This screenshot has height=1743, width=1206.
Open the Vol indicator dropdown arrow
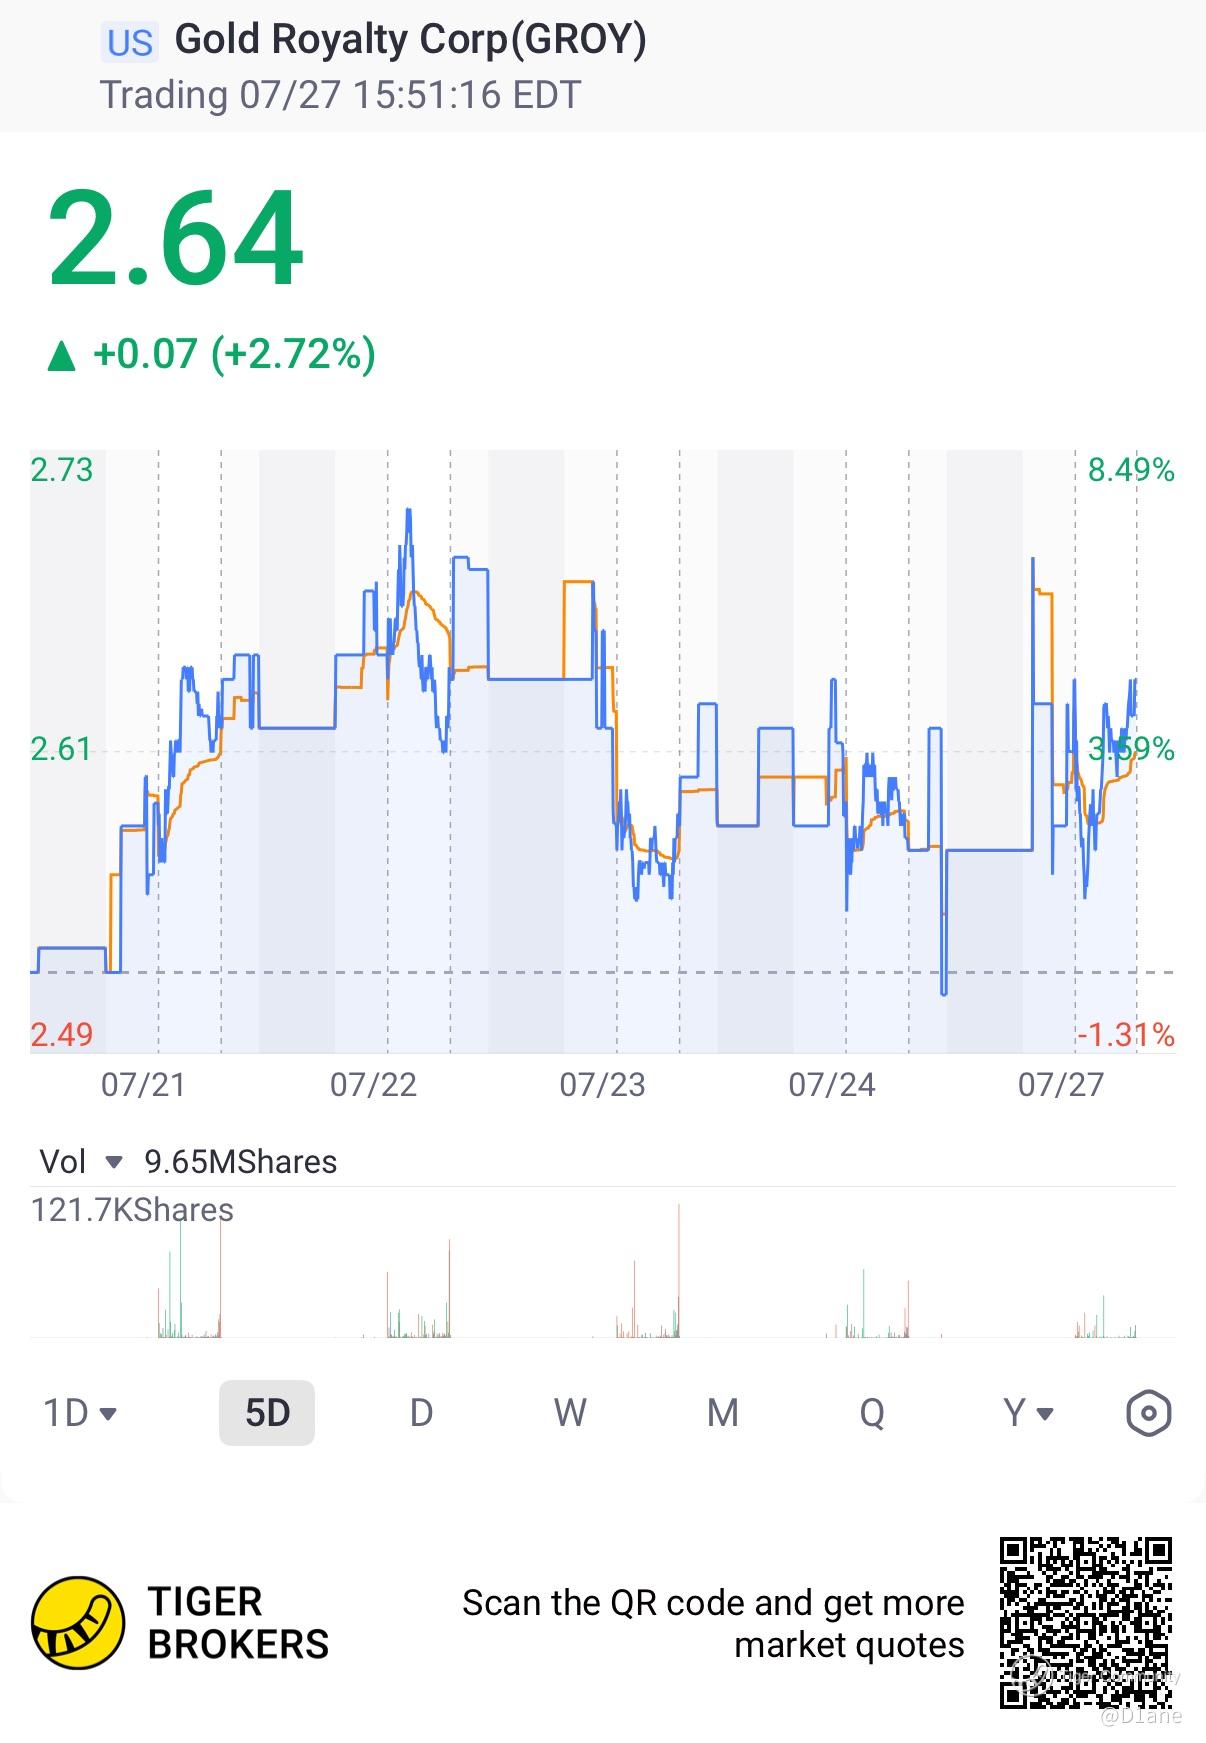[x=114, y=1162]
